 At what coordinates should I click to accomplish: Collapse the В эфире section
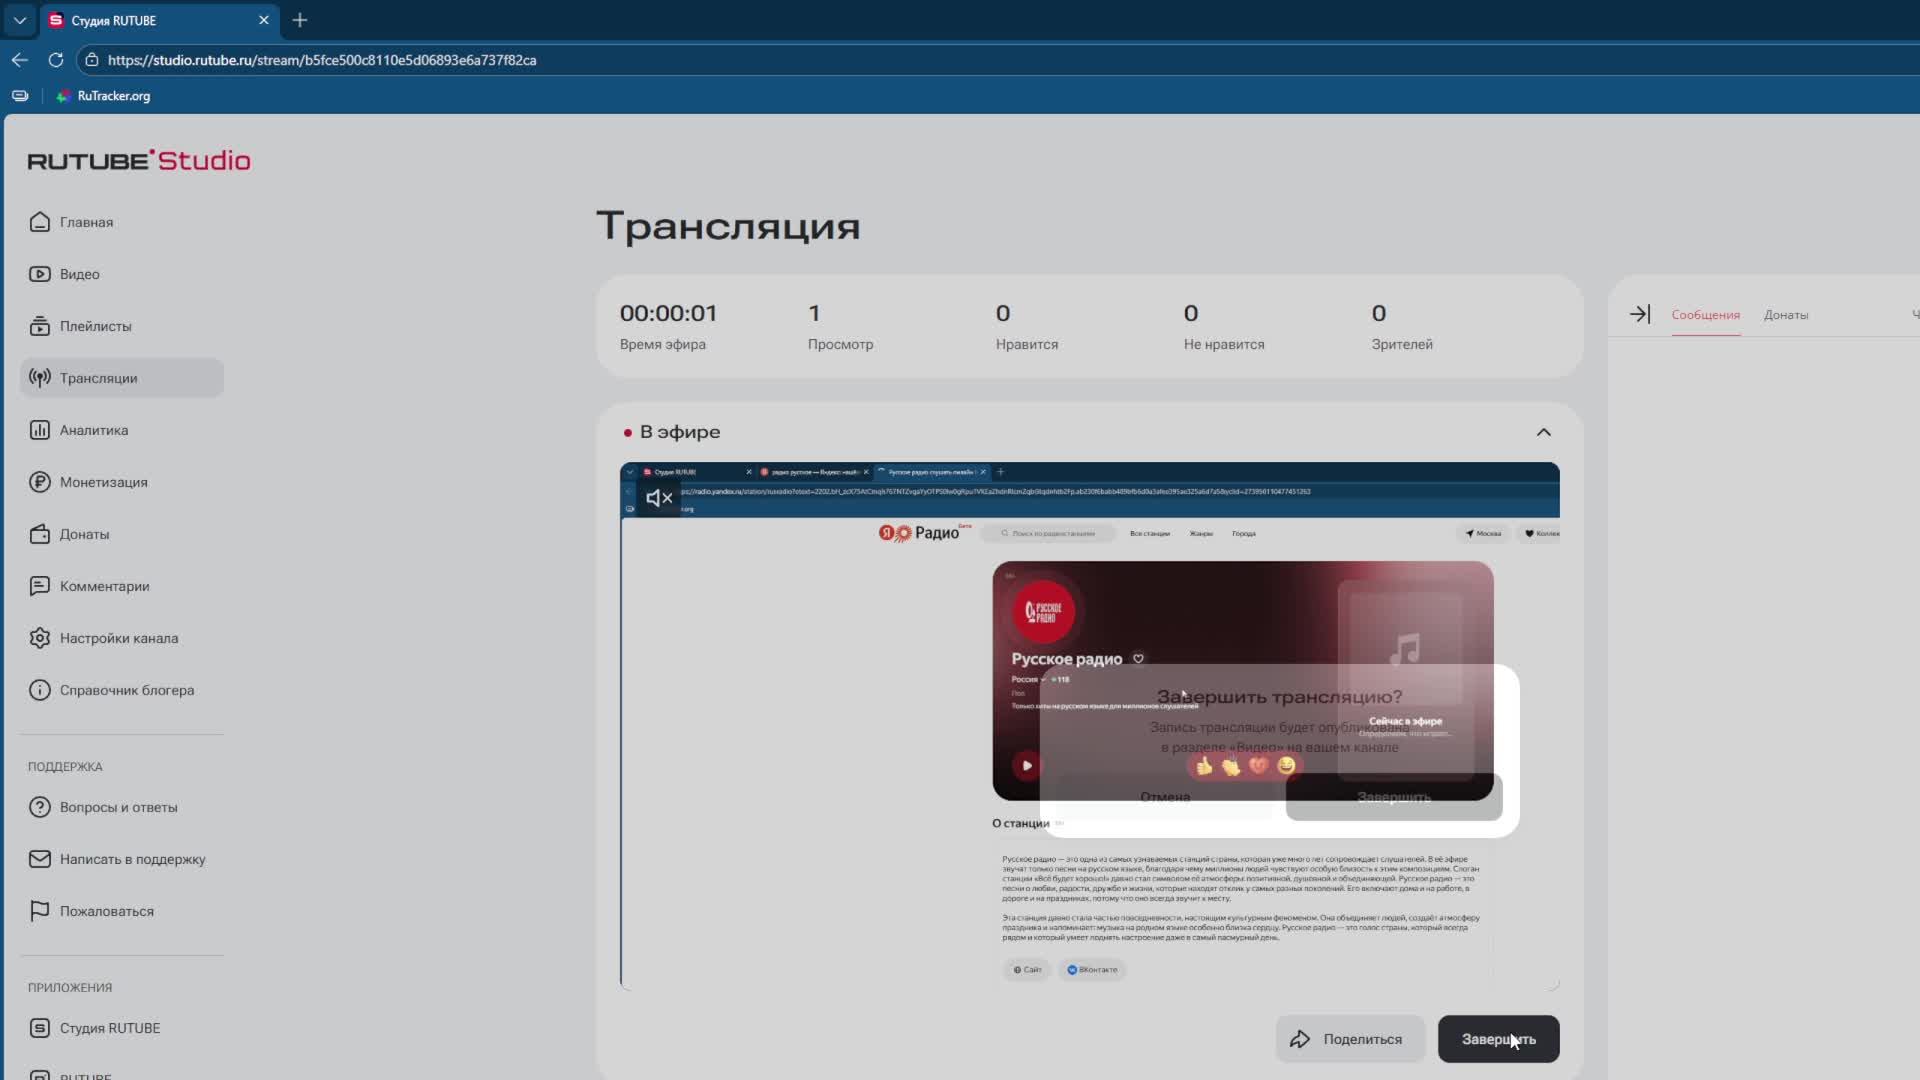1543,432
